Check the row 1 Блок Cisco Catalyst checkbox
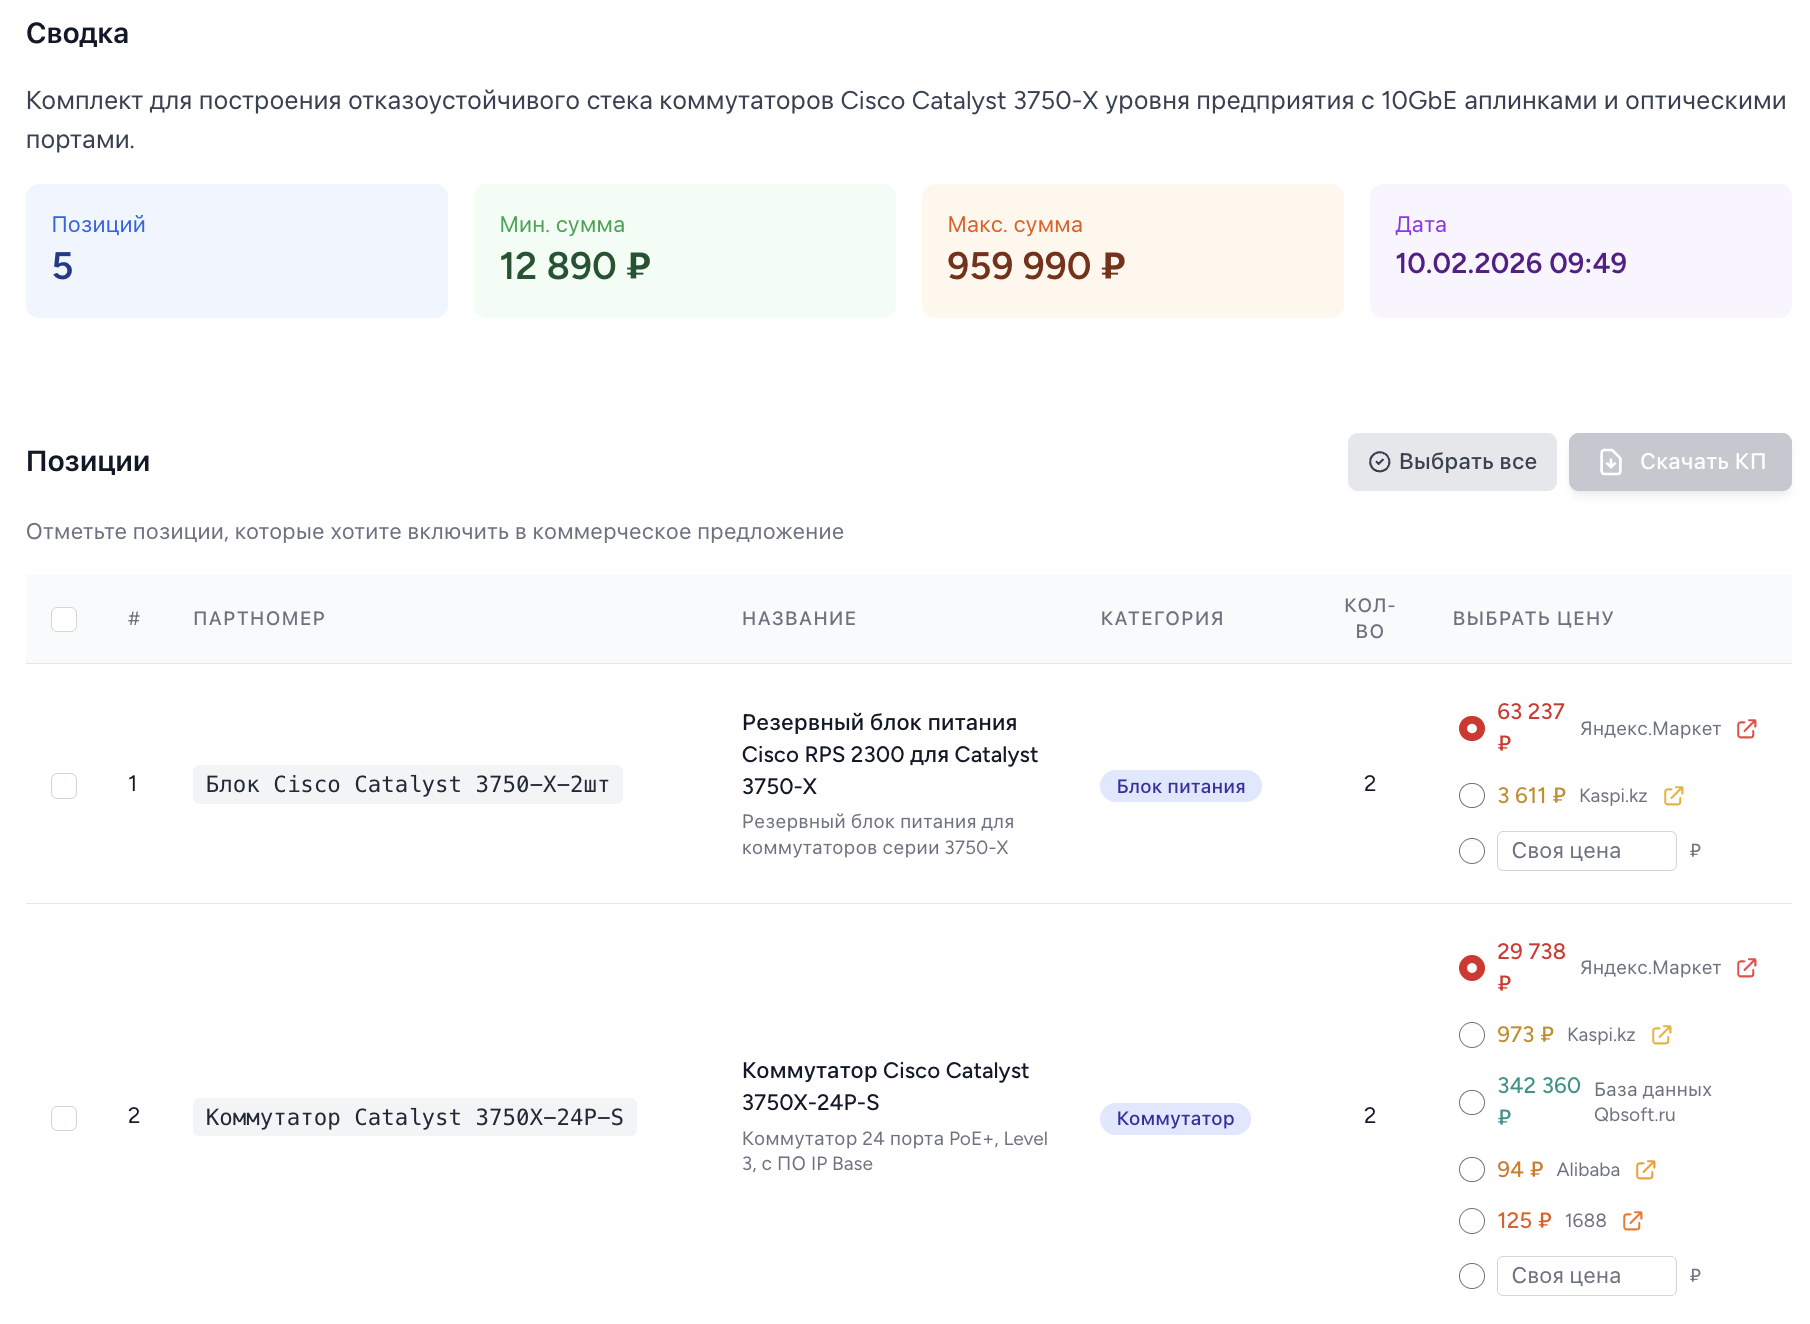 [64, 786]
